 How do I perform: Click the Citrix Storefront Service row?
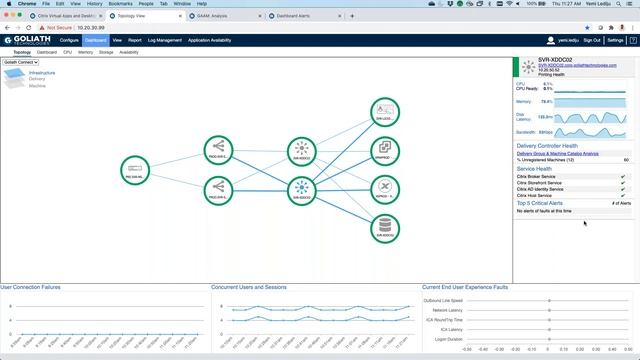pyautogui.click(x=573, y=183)
